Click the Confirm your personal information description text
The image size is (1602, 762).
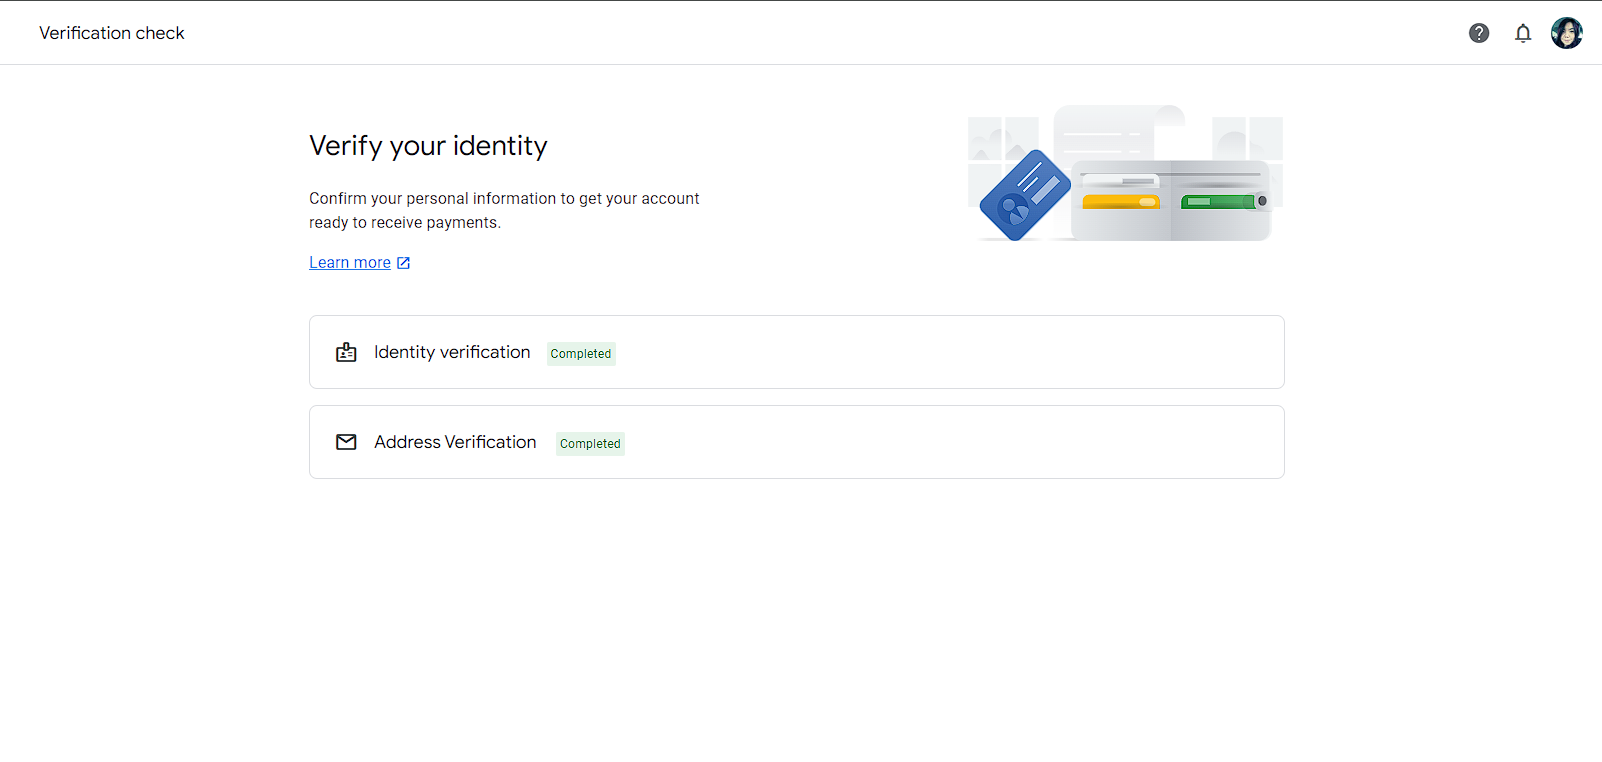[504, 210]
